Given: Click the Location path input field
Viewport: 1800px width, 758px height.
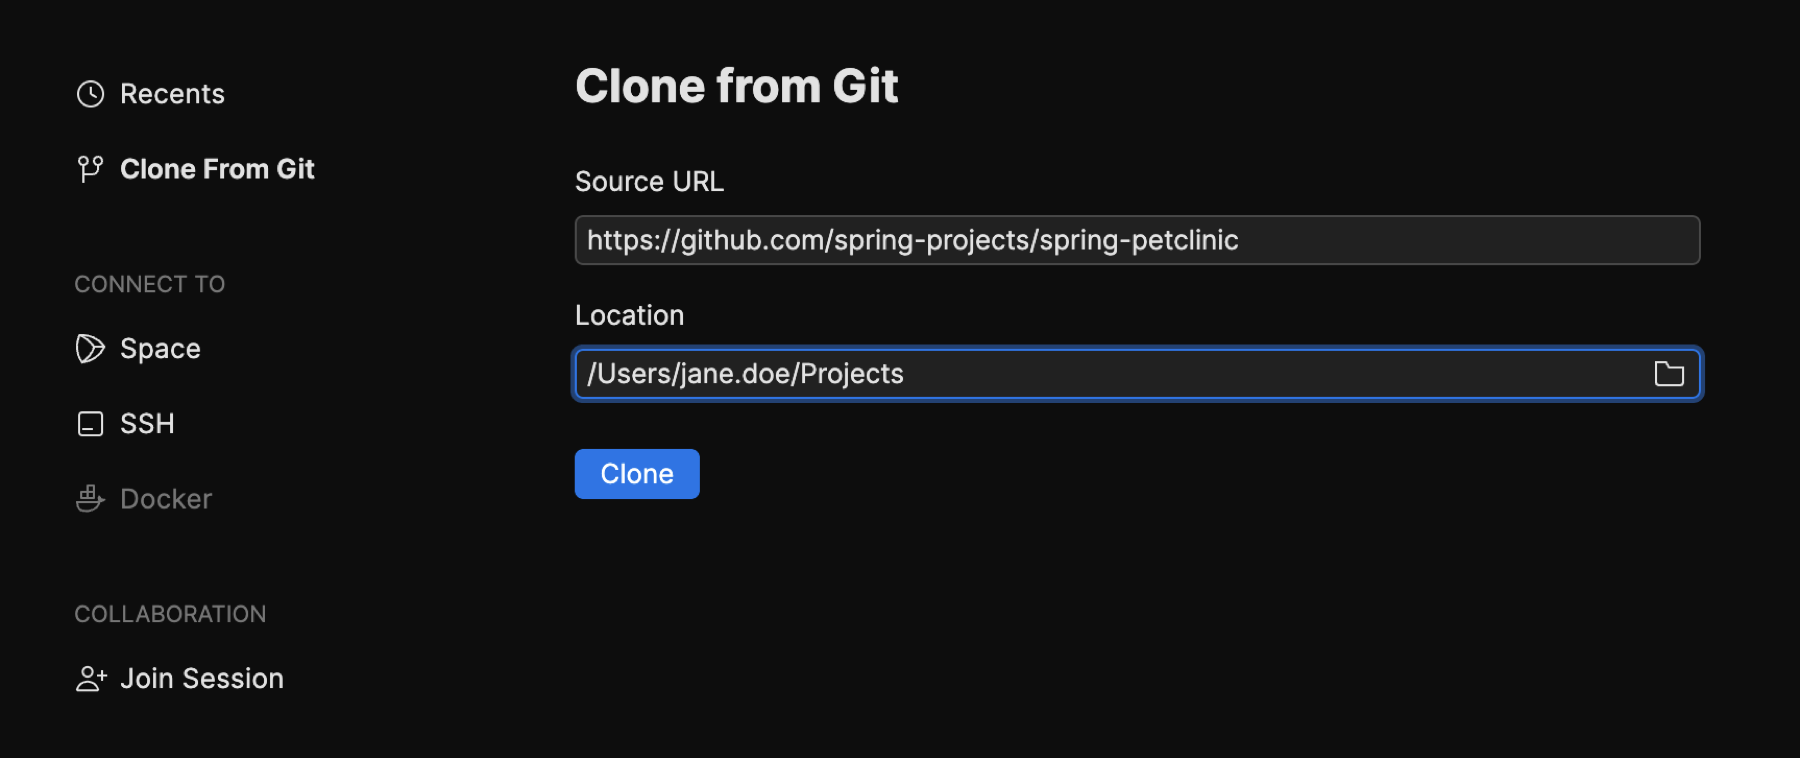Looking at the screenshot, I should 1100,373.
